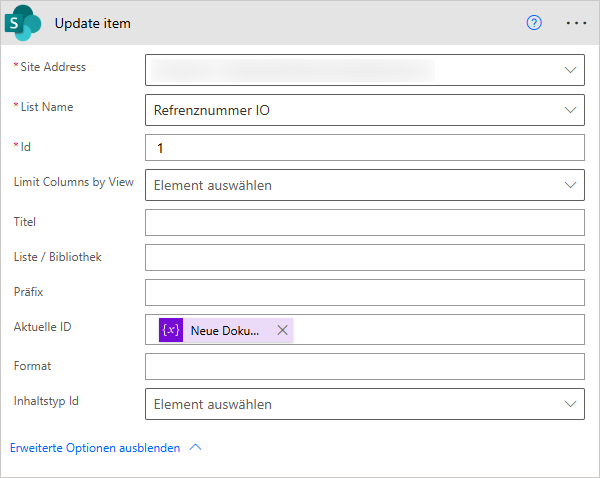This screenshot has height=478, width=600.
Task: Click into the Titel text field
Action: point(364,222)
